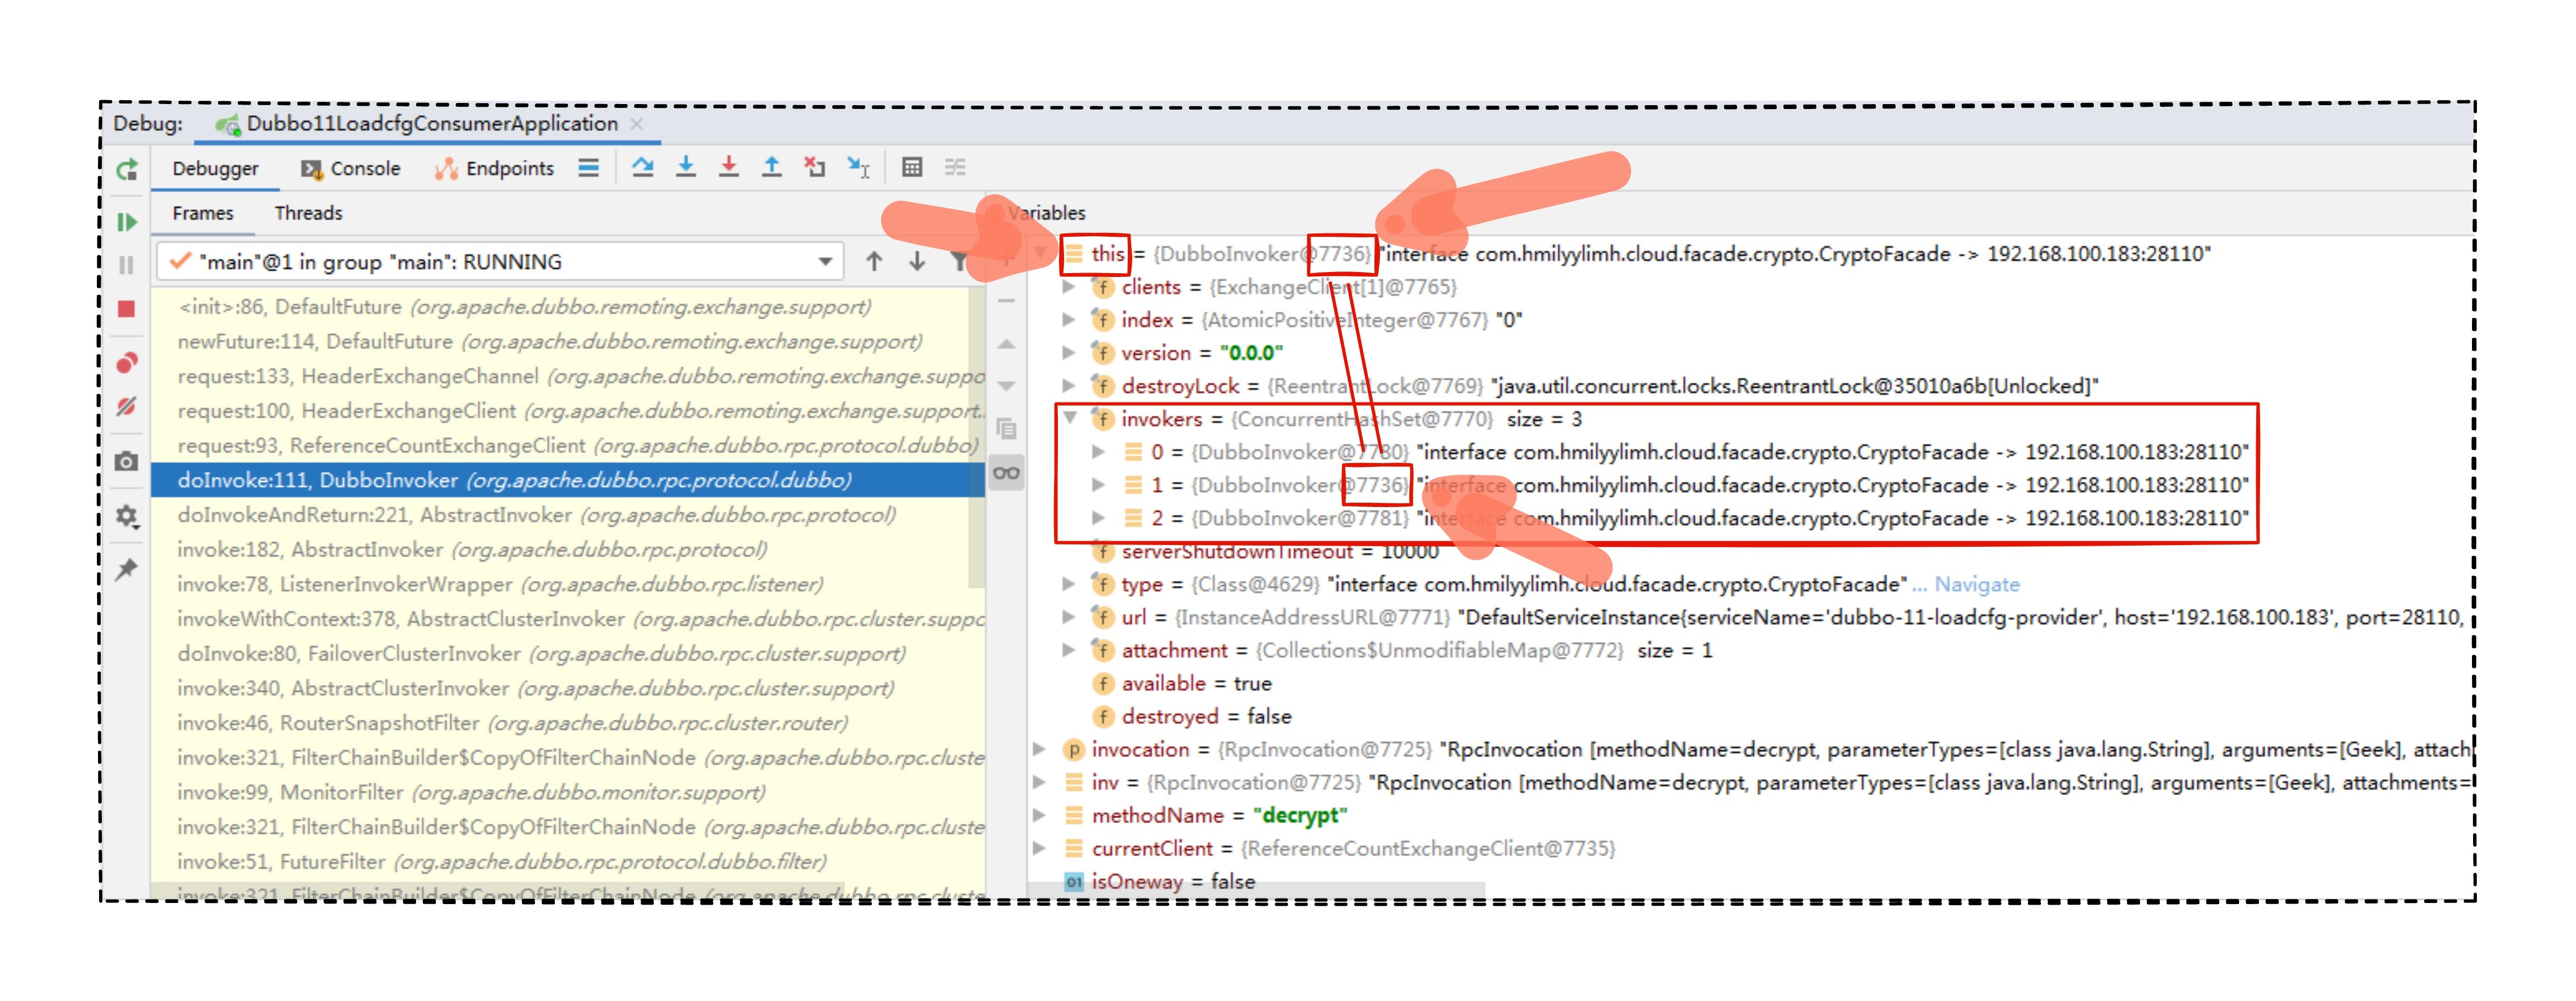Open the View Breakpoints icon

(x=127, y=362)
